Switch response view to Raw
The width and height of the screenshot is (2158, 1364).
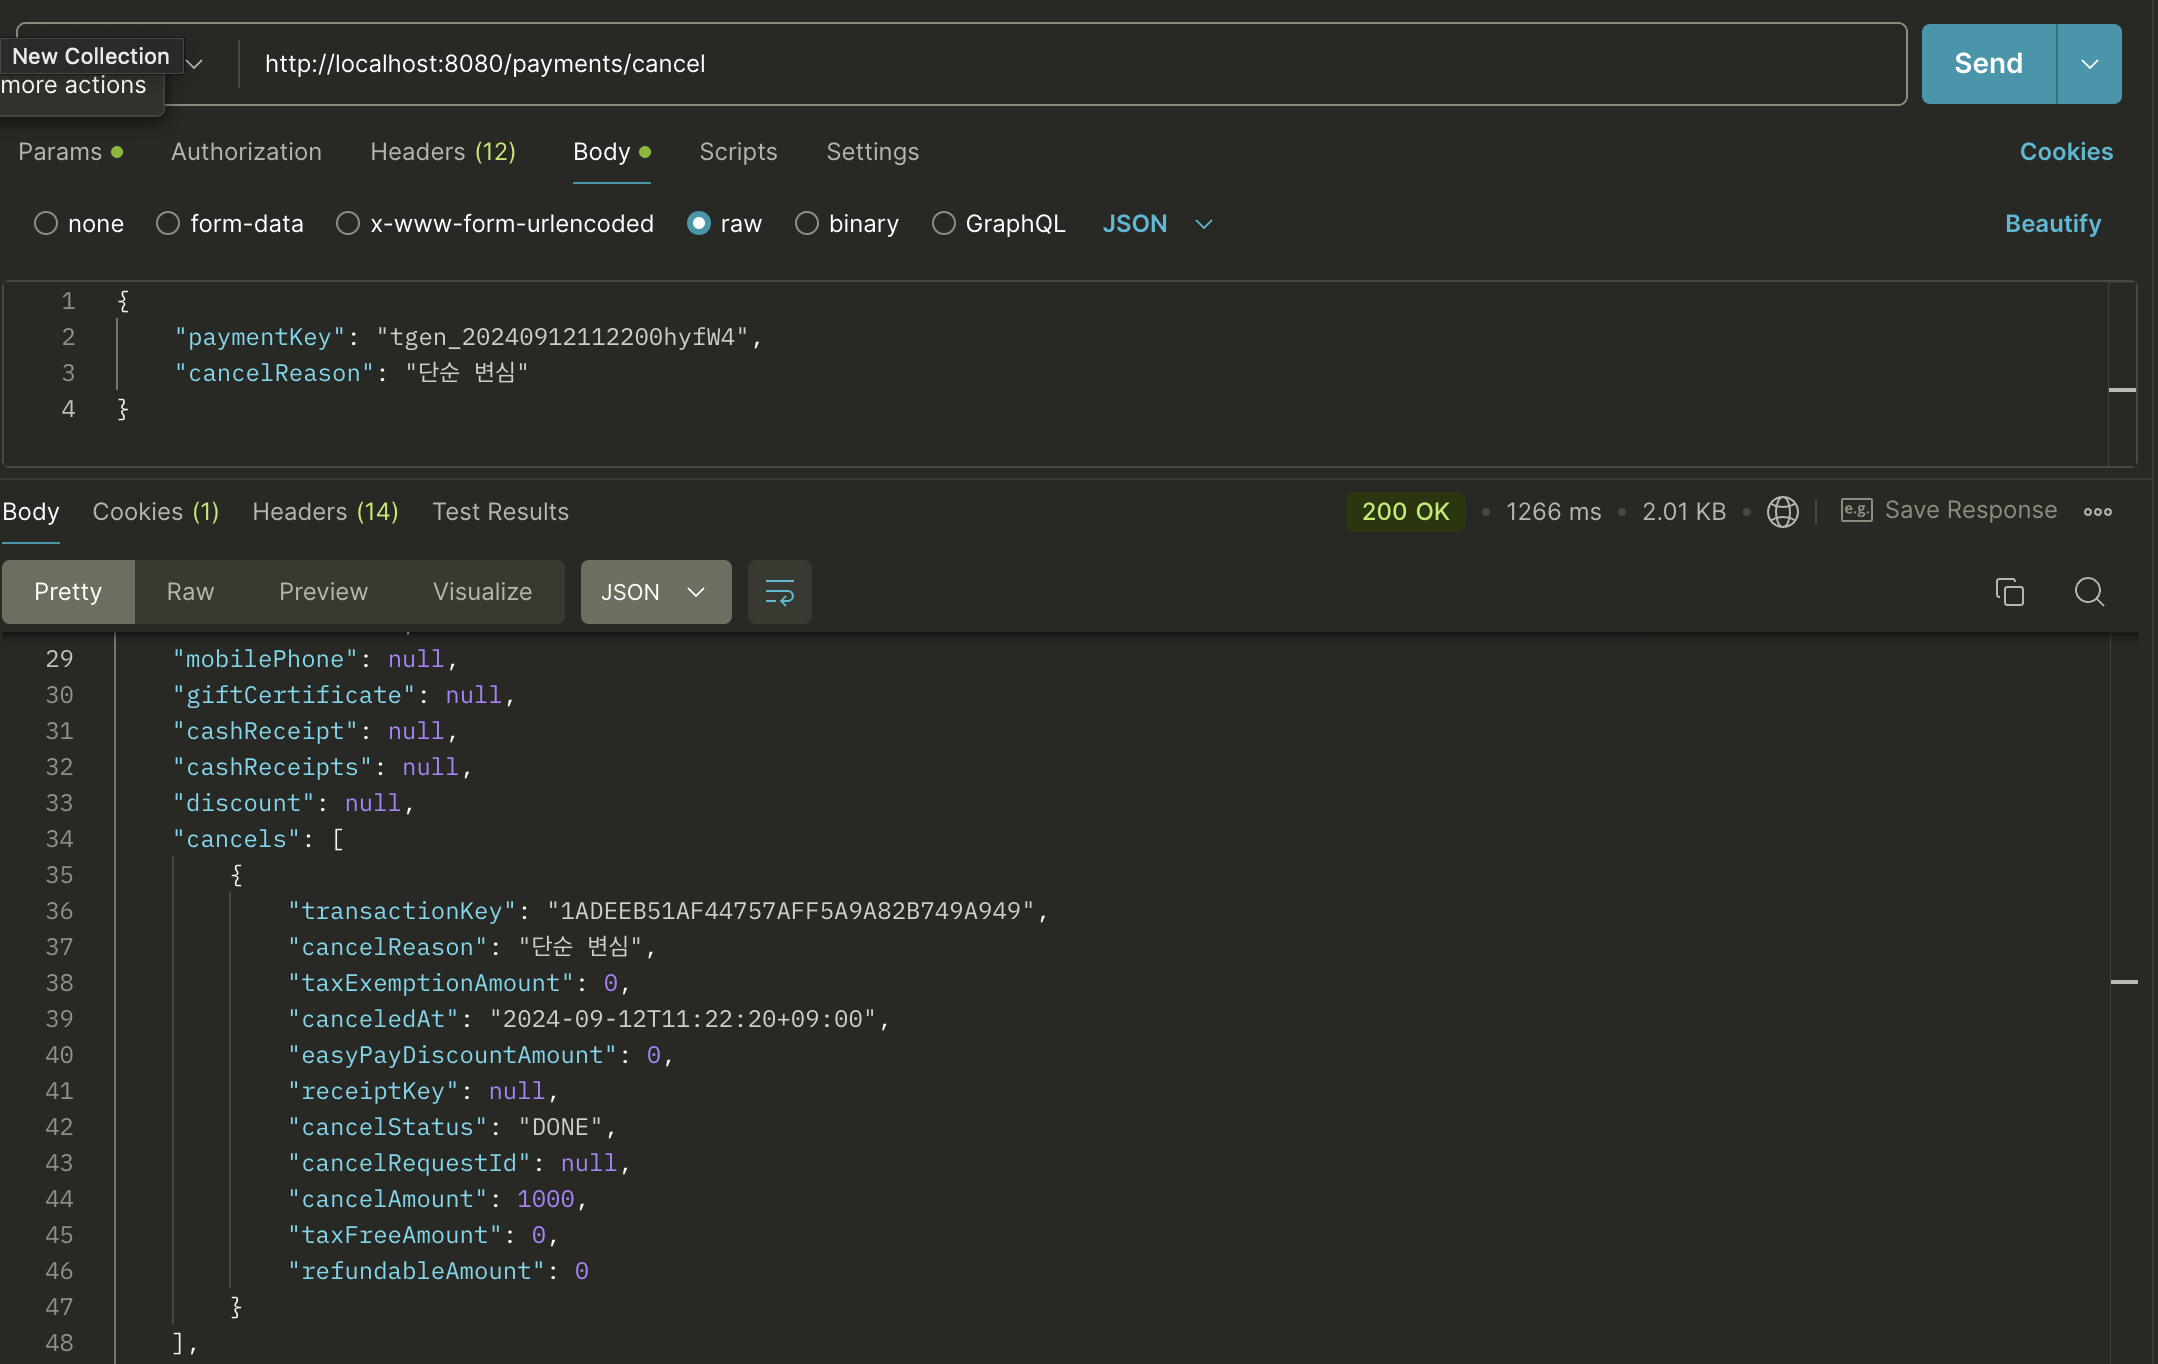pos(190,592)
